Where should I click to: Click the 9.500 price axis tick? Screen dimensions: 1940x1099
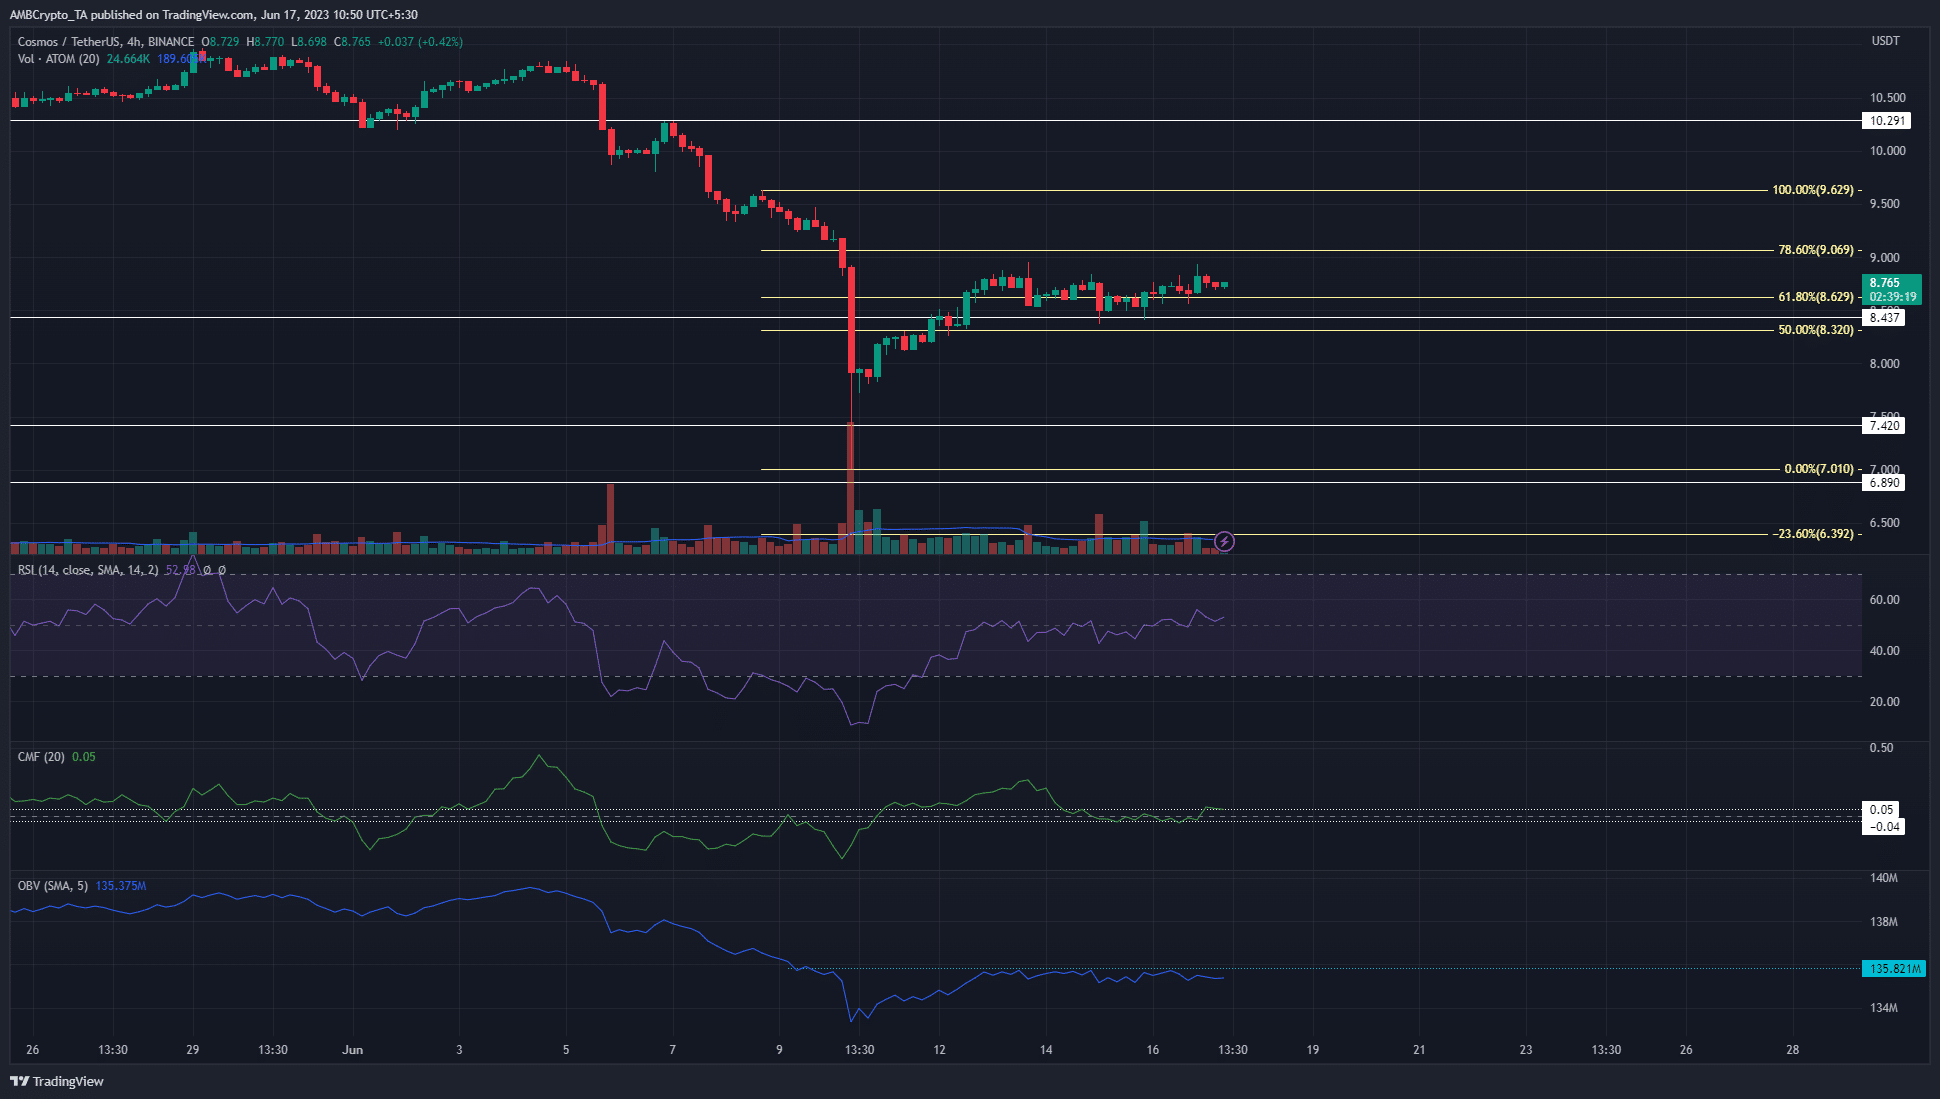pos(1885,204)
